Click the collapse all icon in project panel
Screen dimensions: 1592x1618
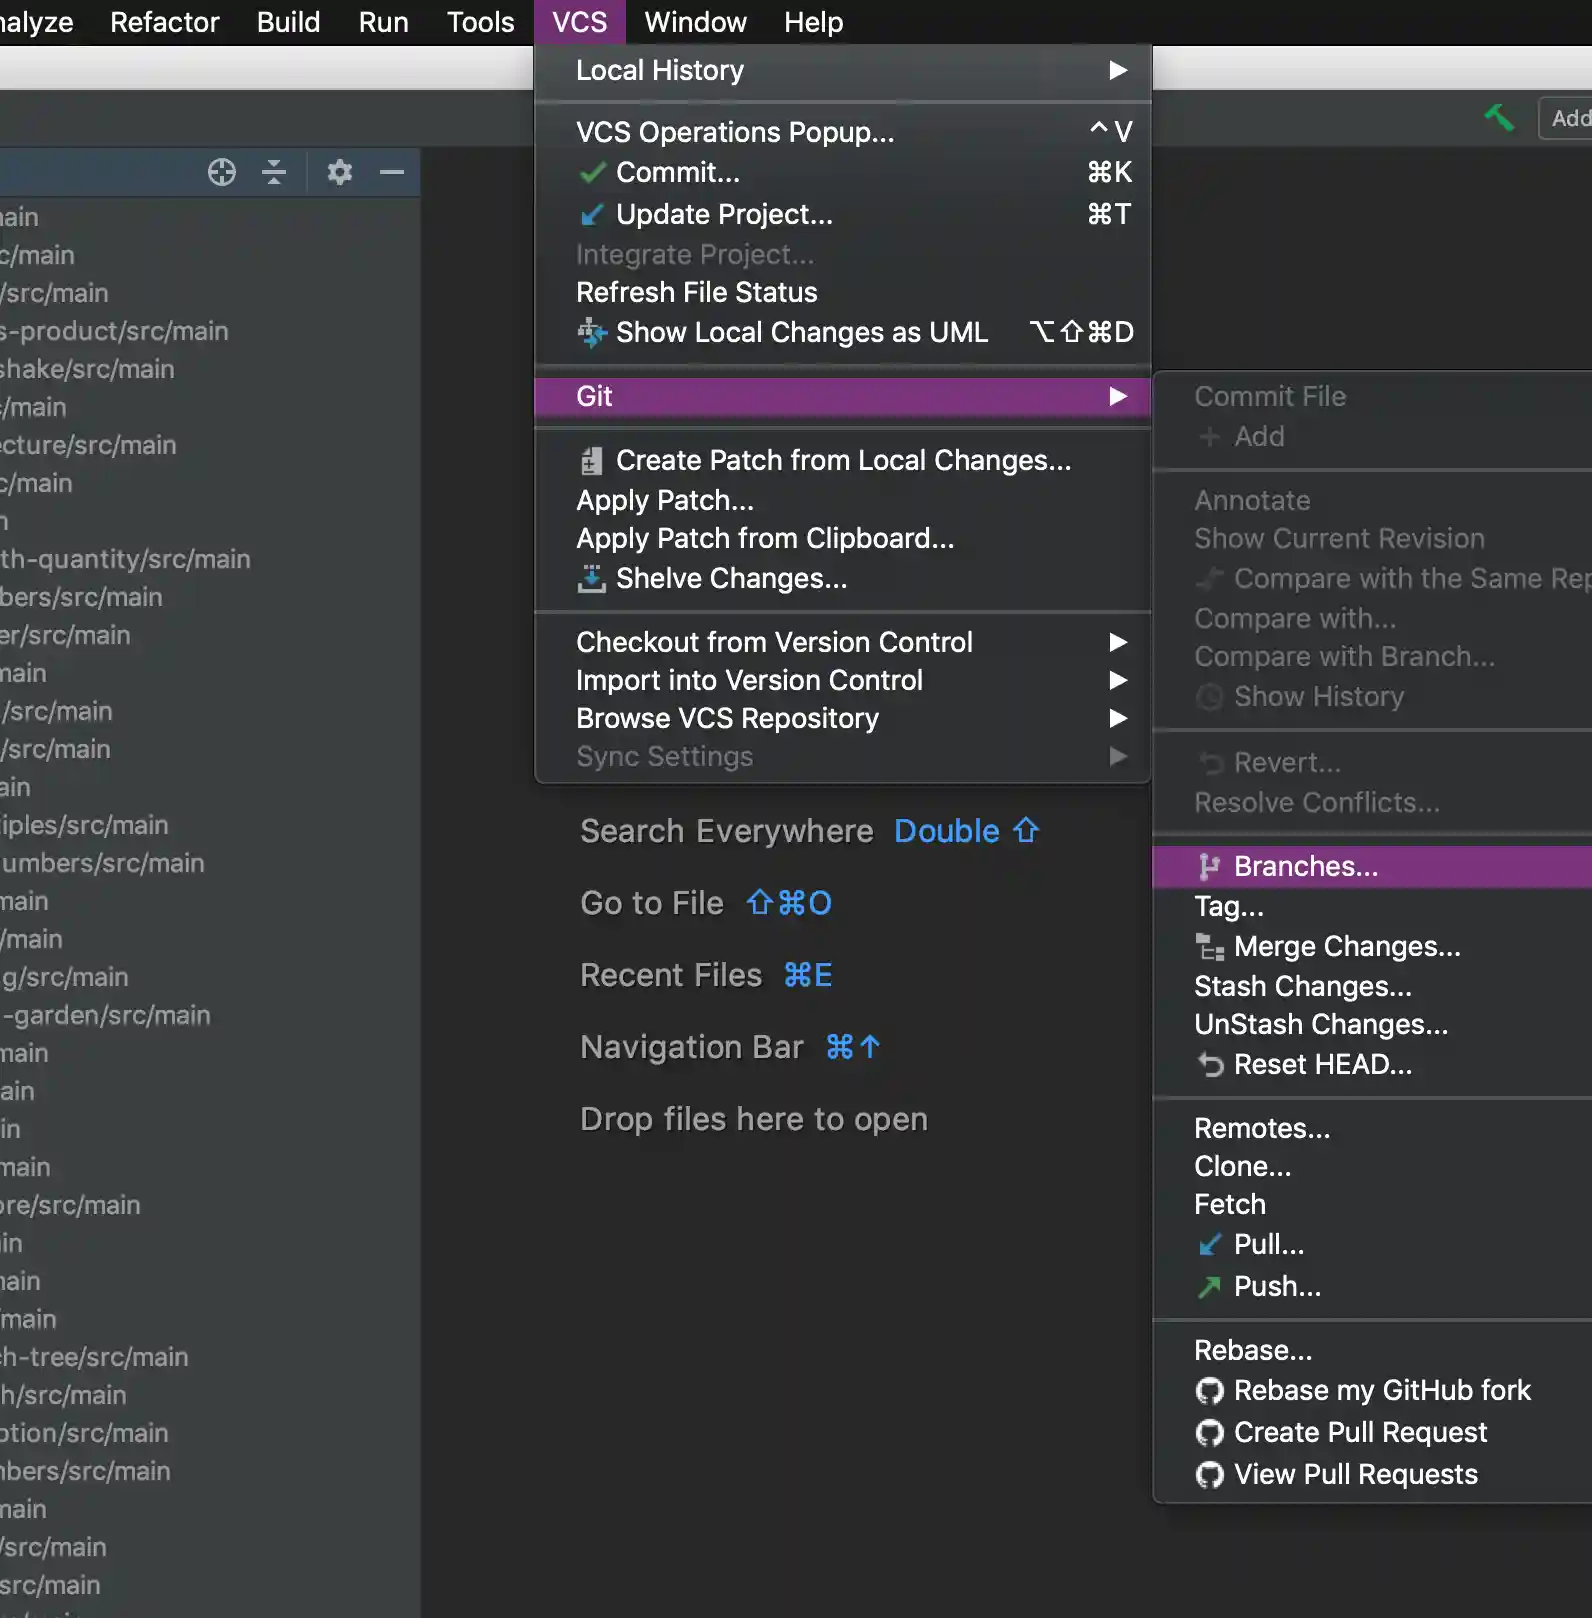coord(274,173)
